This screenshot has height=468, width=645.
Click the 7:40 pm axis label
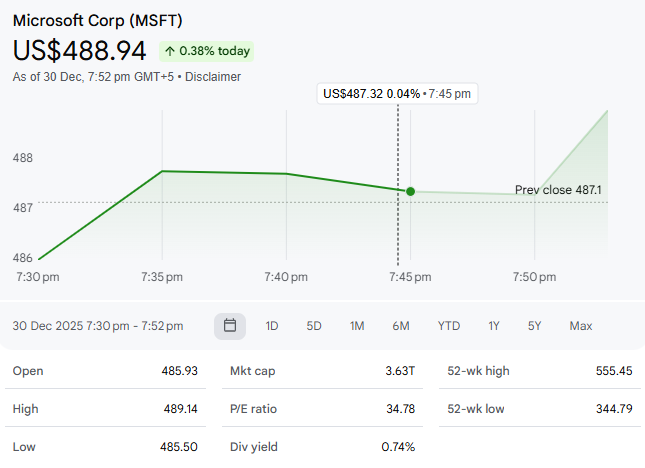point(286,277)
